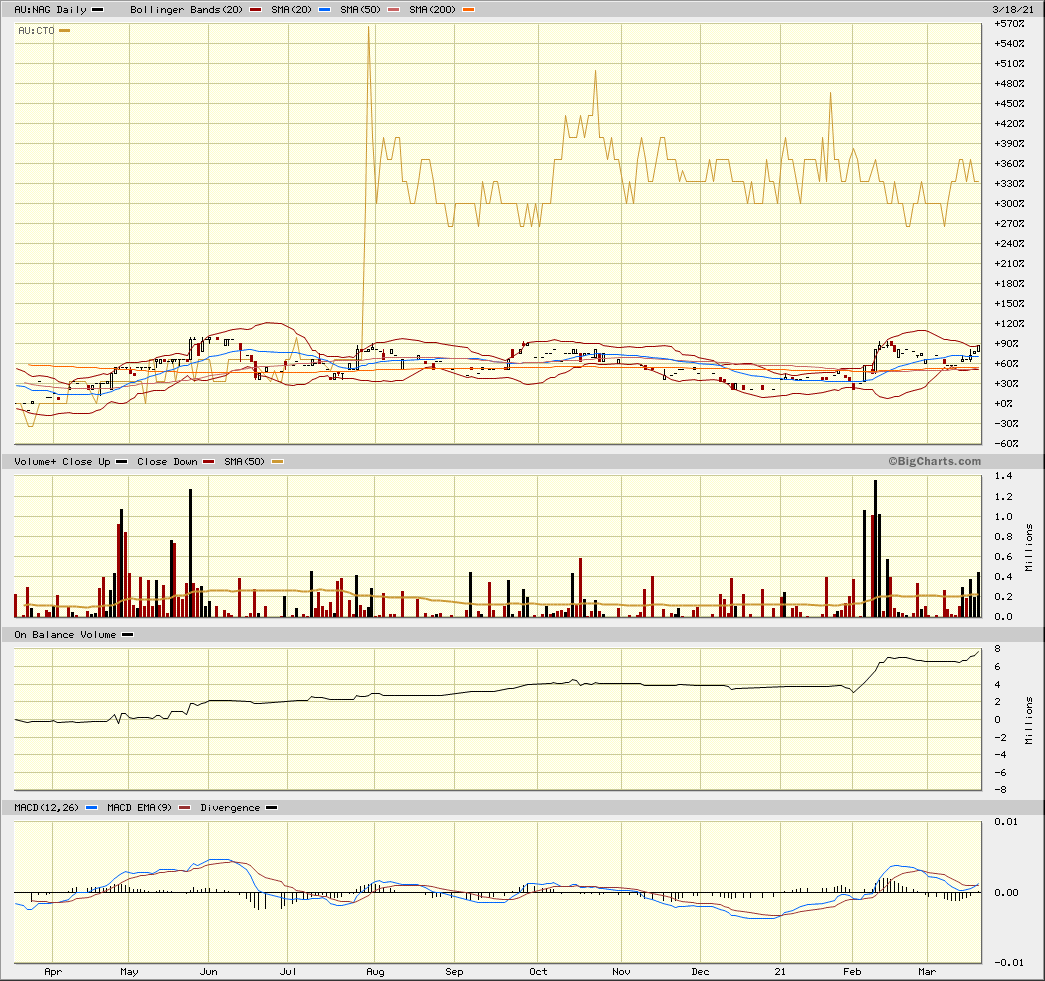Click the May month label on the time axis
Image resolution: width=1045 pixels, height=981 pixels.
coord(129,972)
